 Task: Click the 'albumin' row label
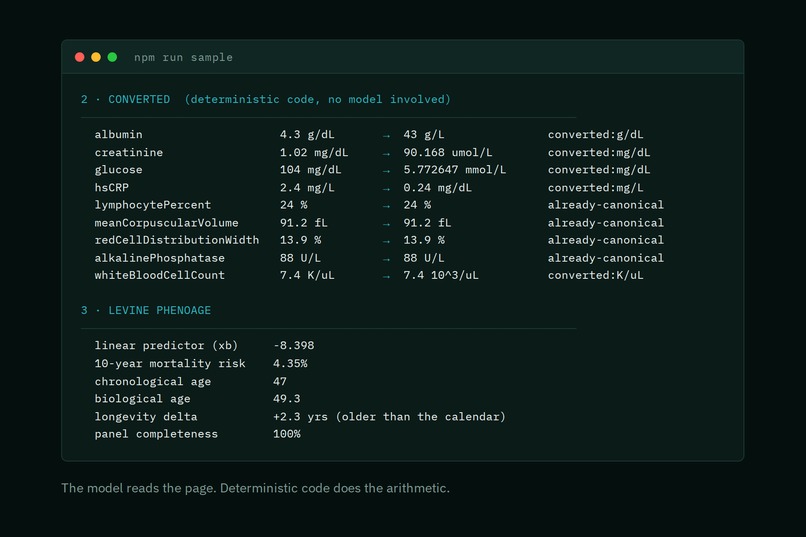pos(118,135)
